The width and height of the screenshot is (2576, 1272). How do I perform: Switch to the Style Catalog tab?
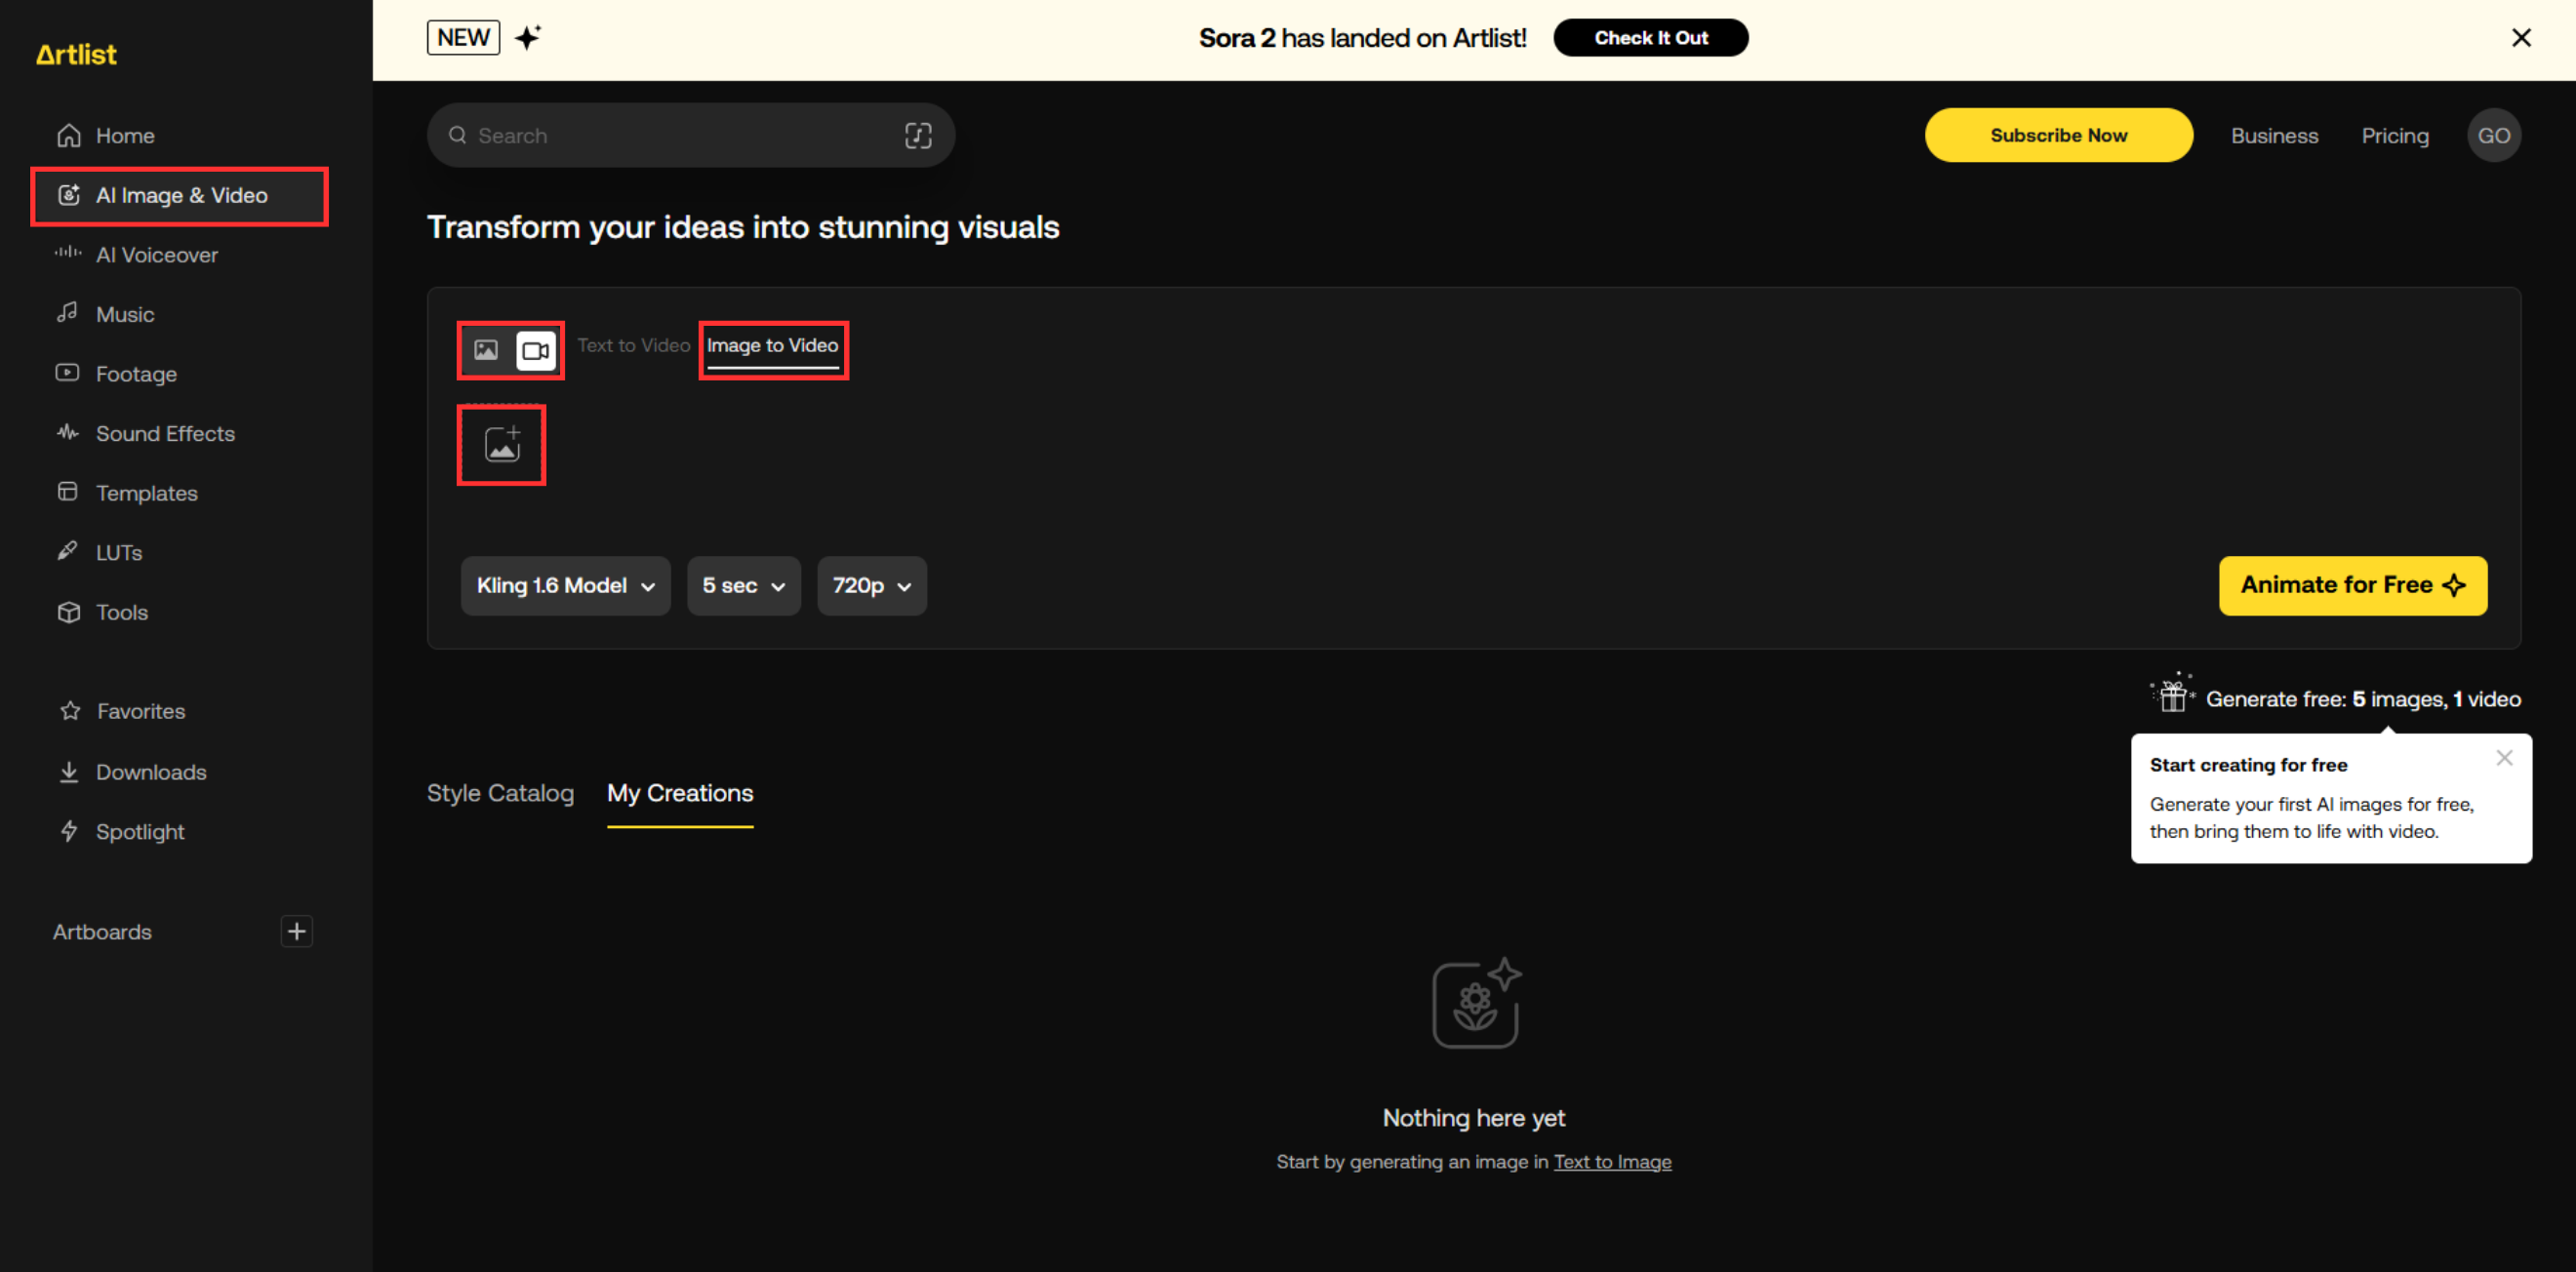[x=500, y=793]
